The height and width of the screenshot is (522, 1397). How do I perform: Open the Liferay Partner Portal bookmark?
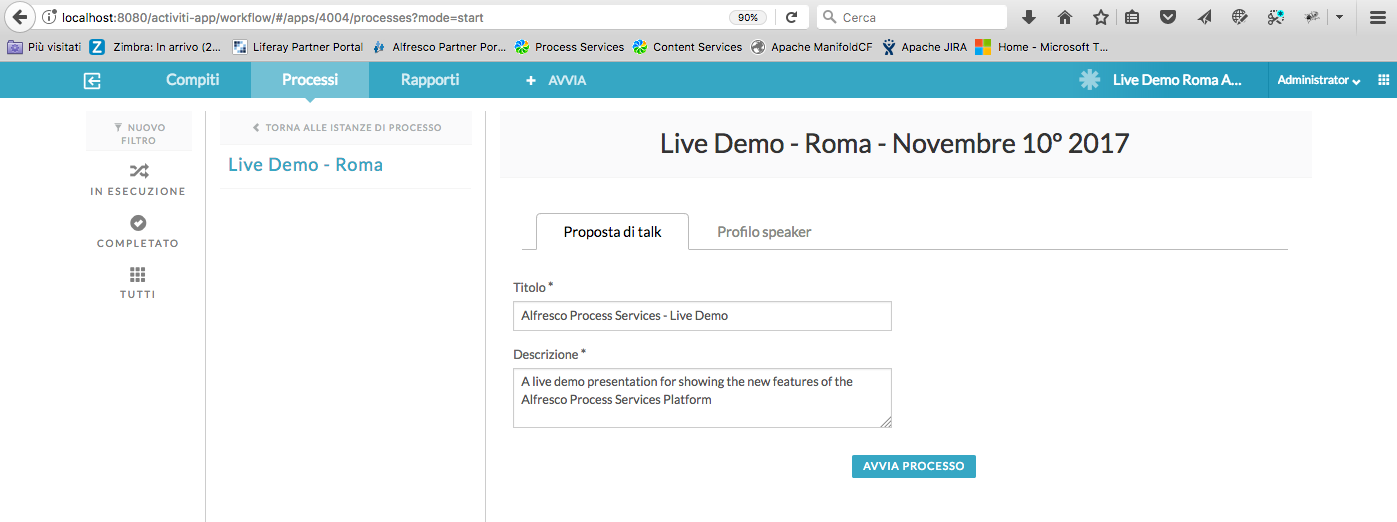point(298,47)
